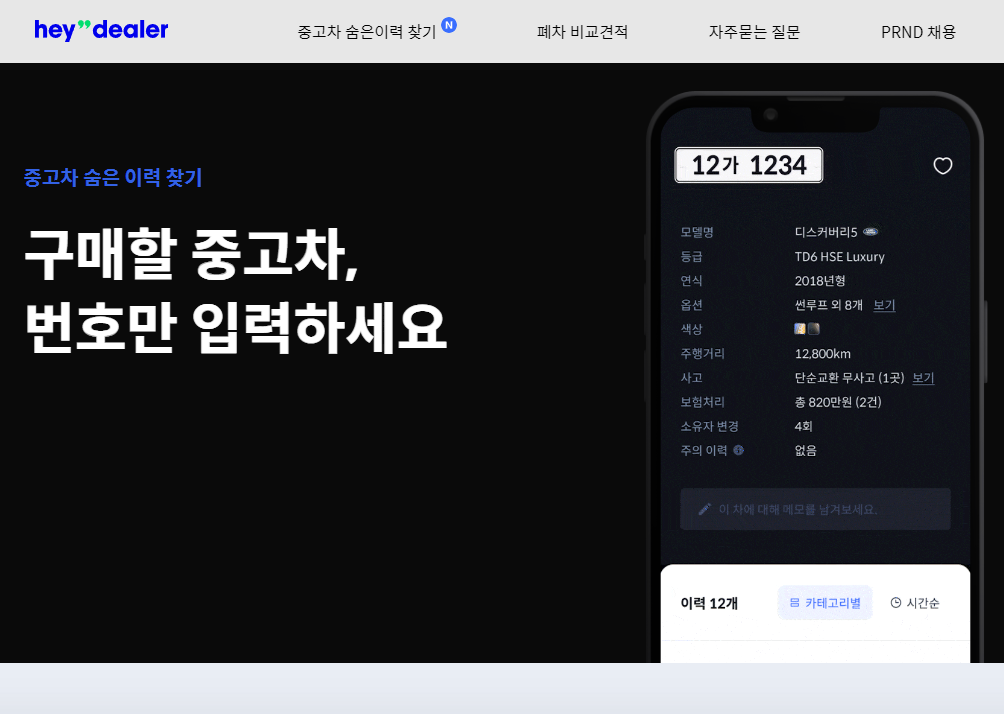Click the category grid icon on 카테고리별 button
This screenshot has height=714, width=1004.
[x=792, y=602]
